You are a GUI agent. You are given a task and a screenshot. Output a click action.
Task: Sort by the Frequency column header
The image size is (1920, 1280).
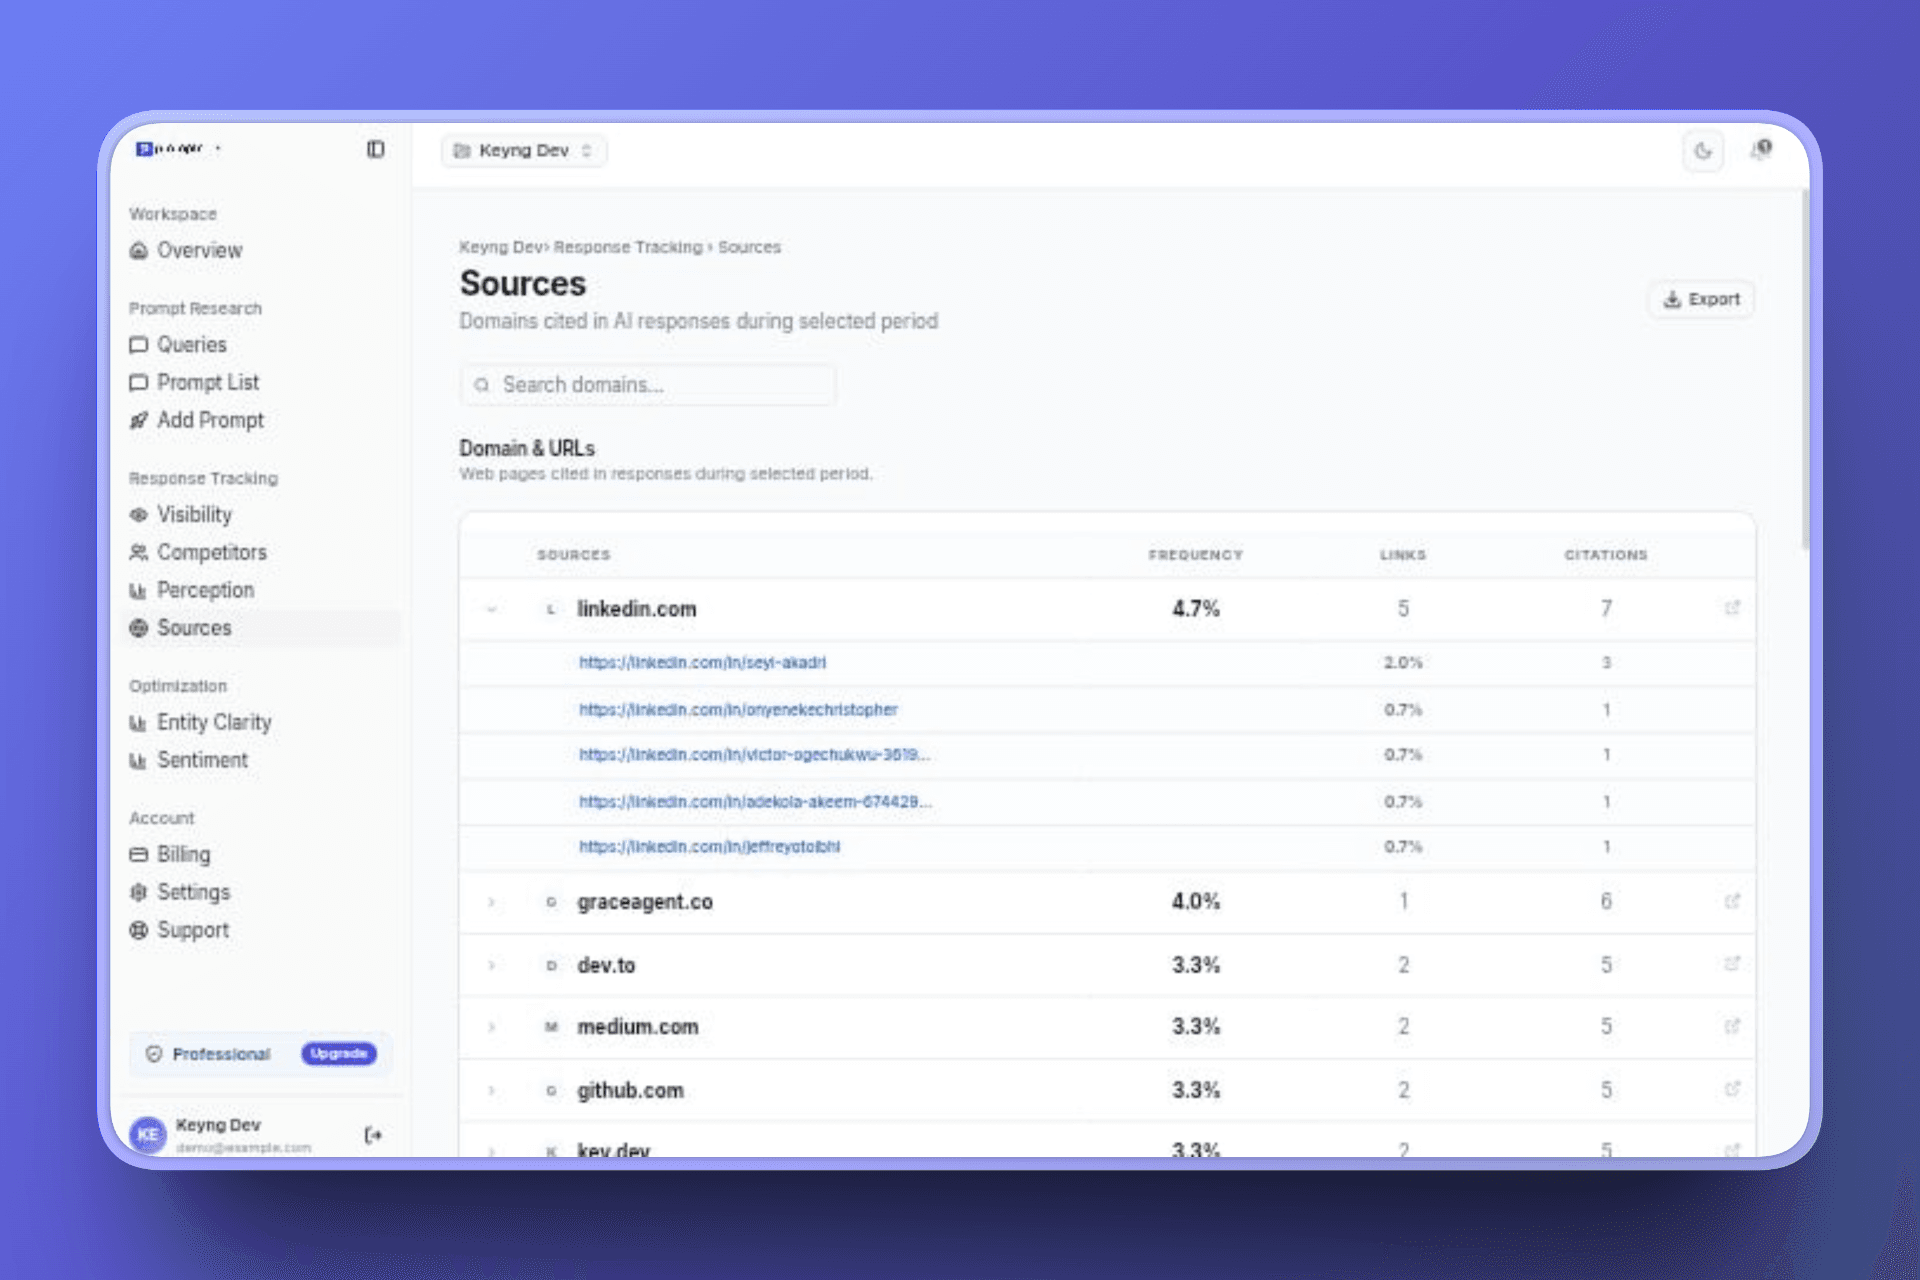(x=1195, y=555)
